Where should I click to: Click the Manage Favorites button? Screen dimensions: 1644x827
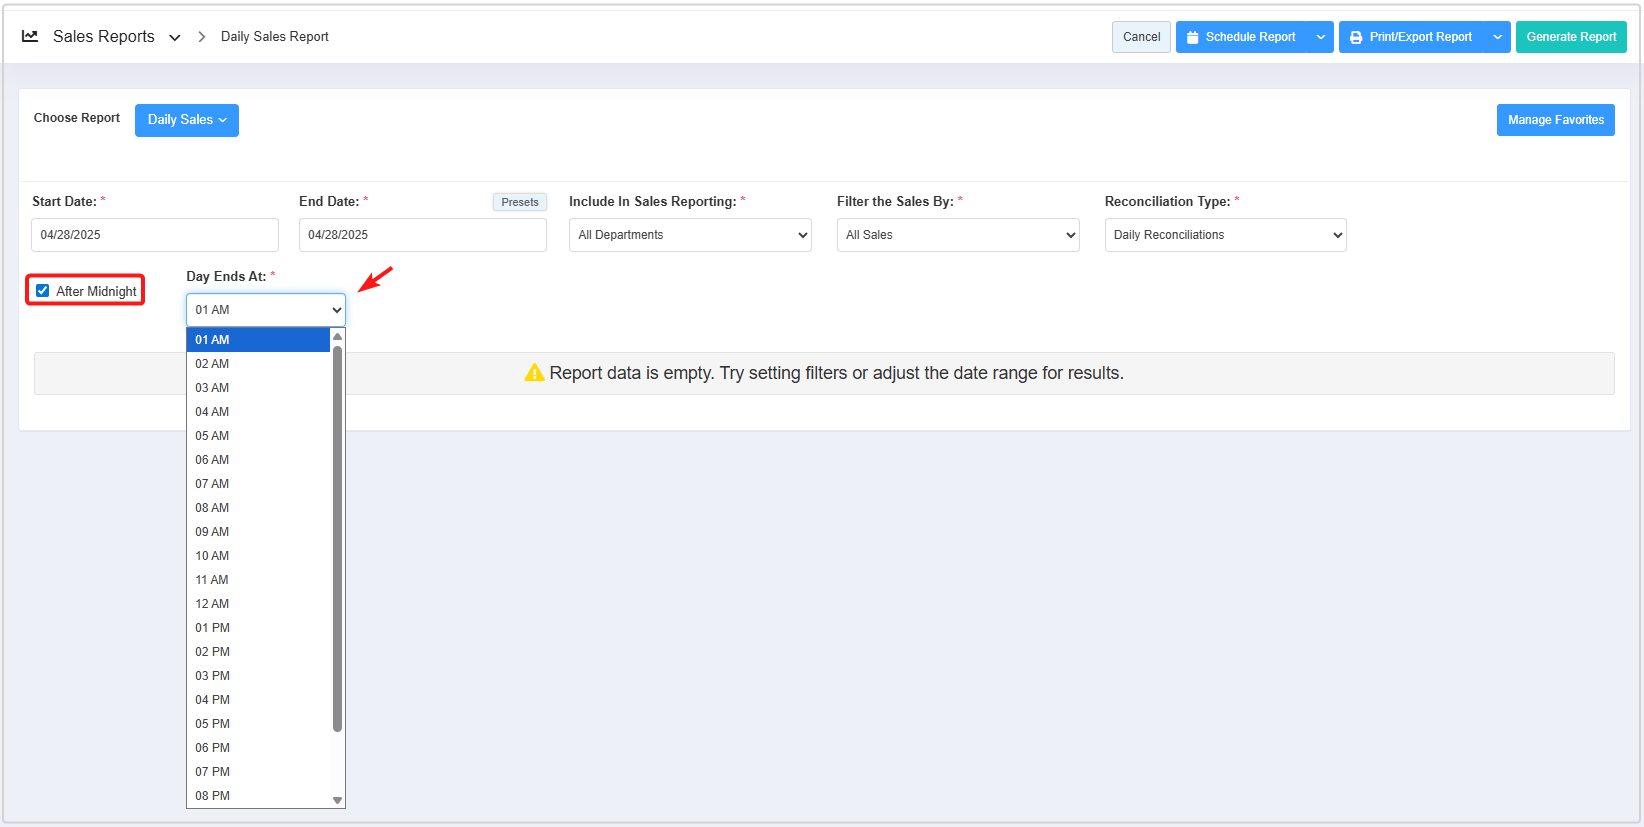(1555, 120)
